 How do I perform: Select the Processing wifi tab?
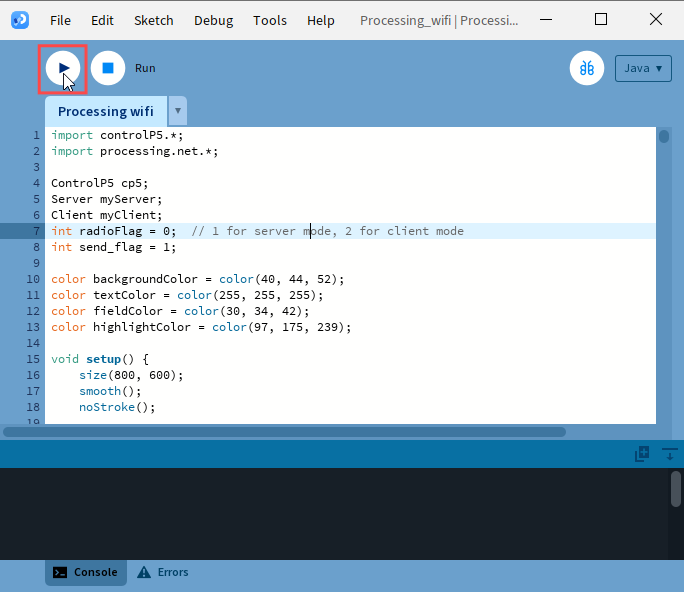(x=106, y=112)
